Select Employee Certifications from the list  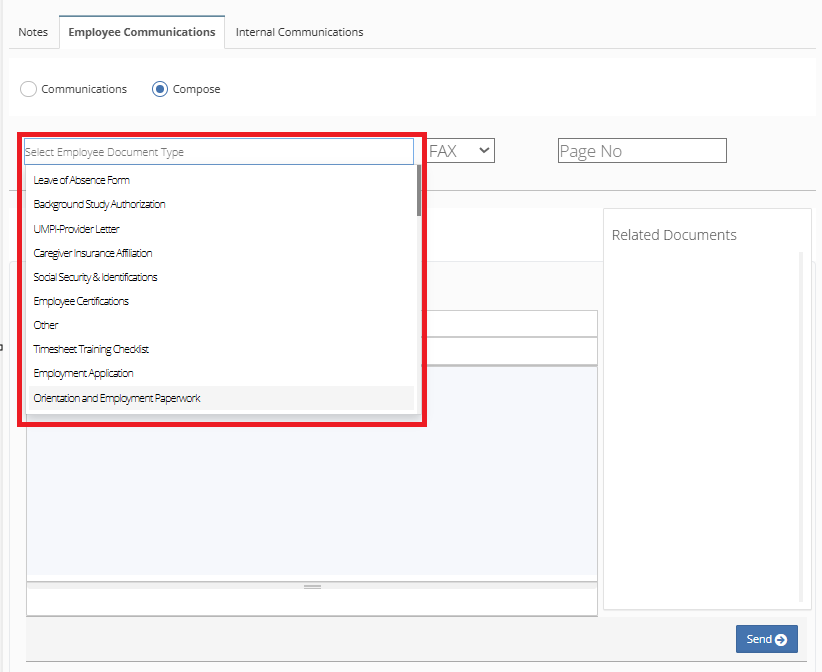[81, 301]
